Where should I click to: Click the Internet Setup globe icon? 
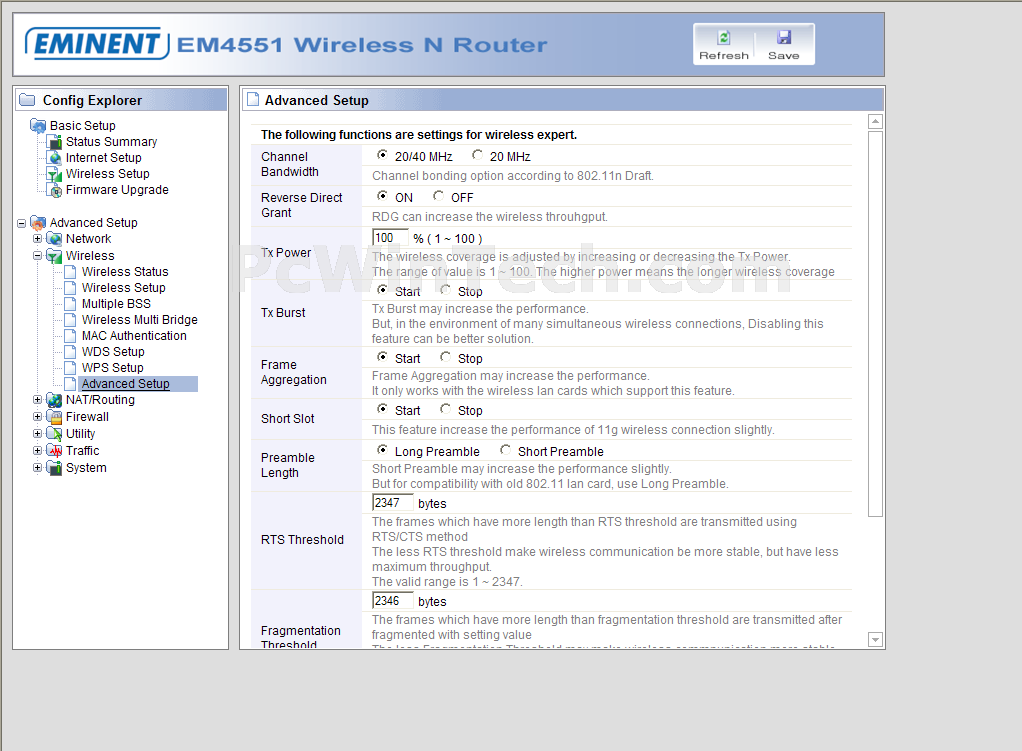55,158
